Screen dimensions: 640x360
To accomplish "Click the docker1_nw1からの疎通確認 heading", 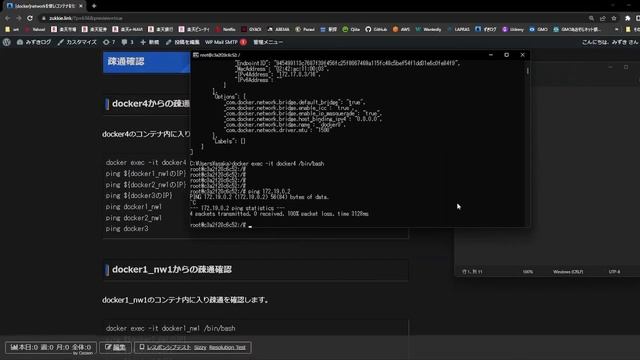I will [172, 269].
